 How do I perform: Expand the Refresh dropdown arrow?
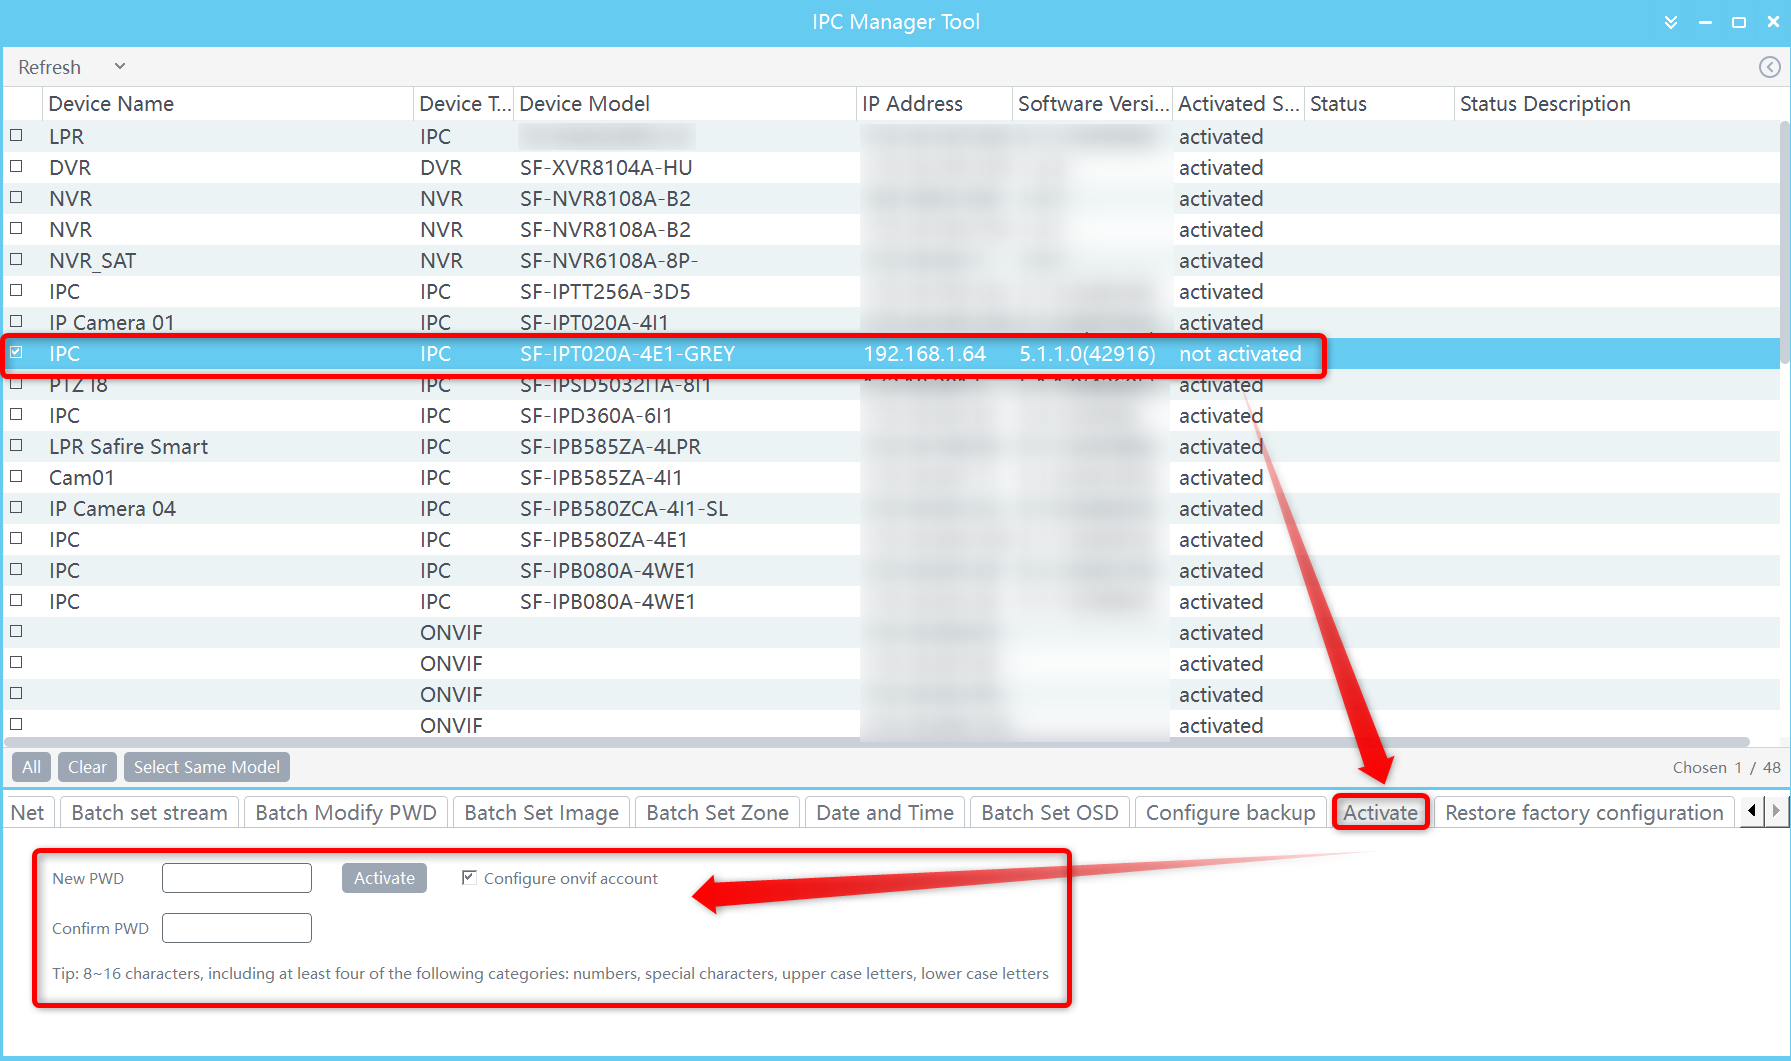[x=120, y=67]
